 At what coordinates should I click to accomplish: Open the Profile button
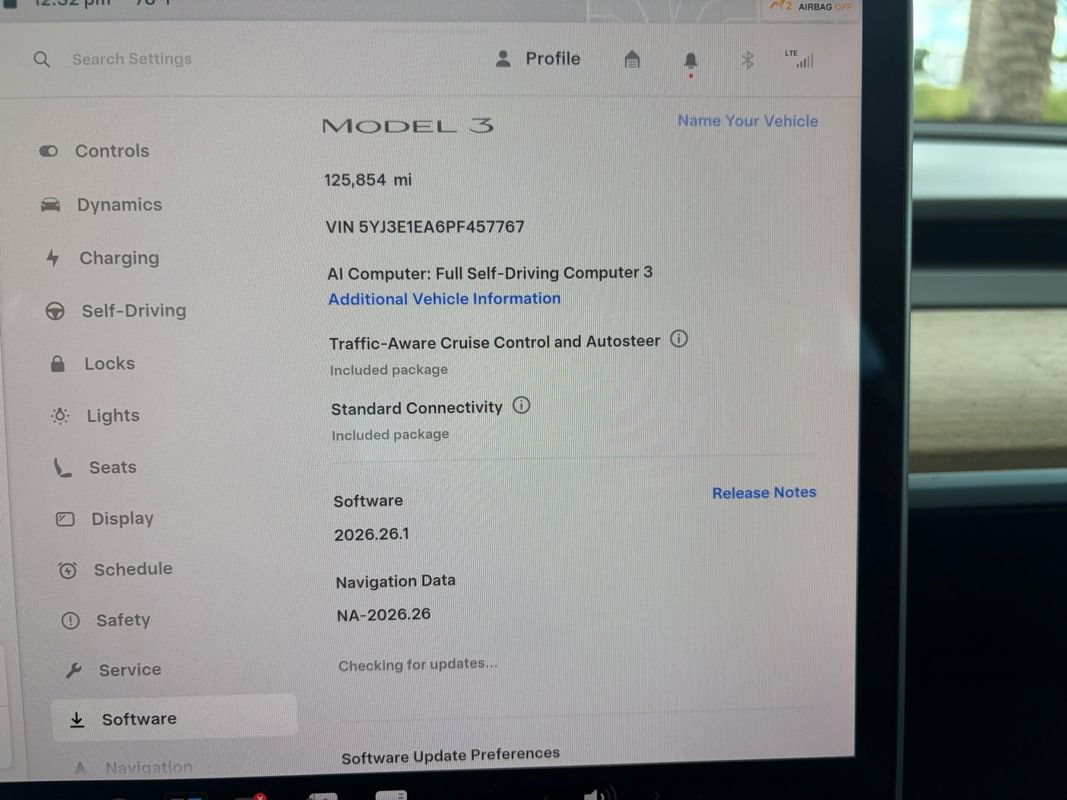538,59
